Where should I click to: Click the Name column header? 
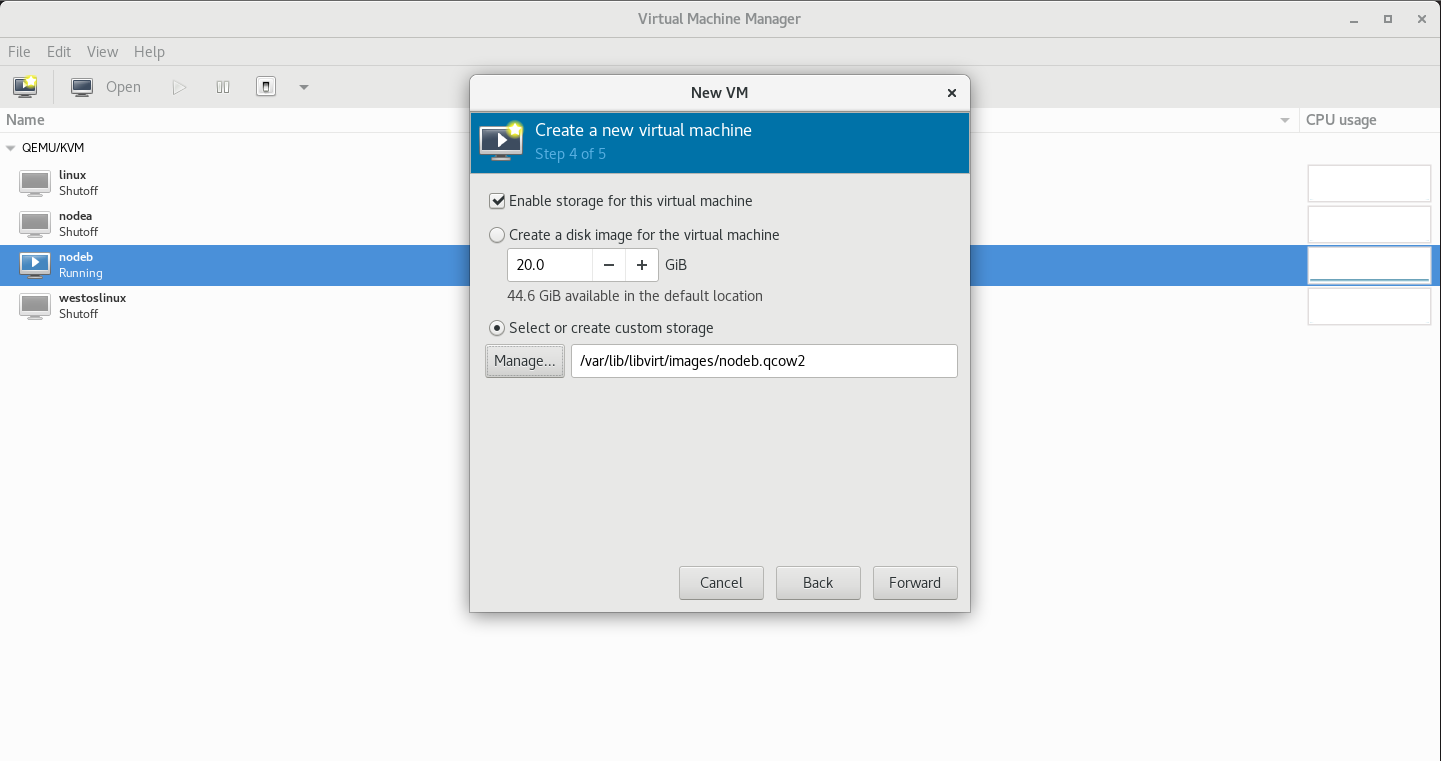coord(25,120)
